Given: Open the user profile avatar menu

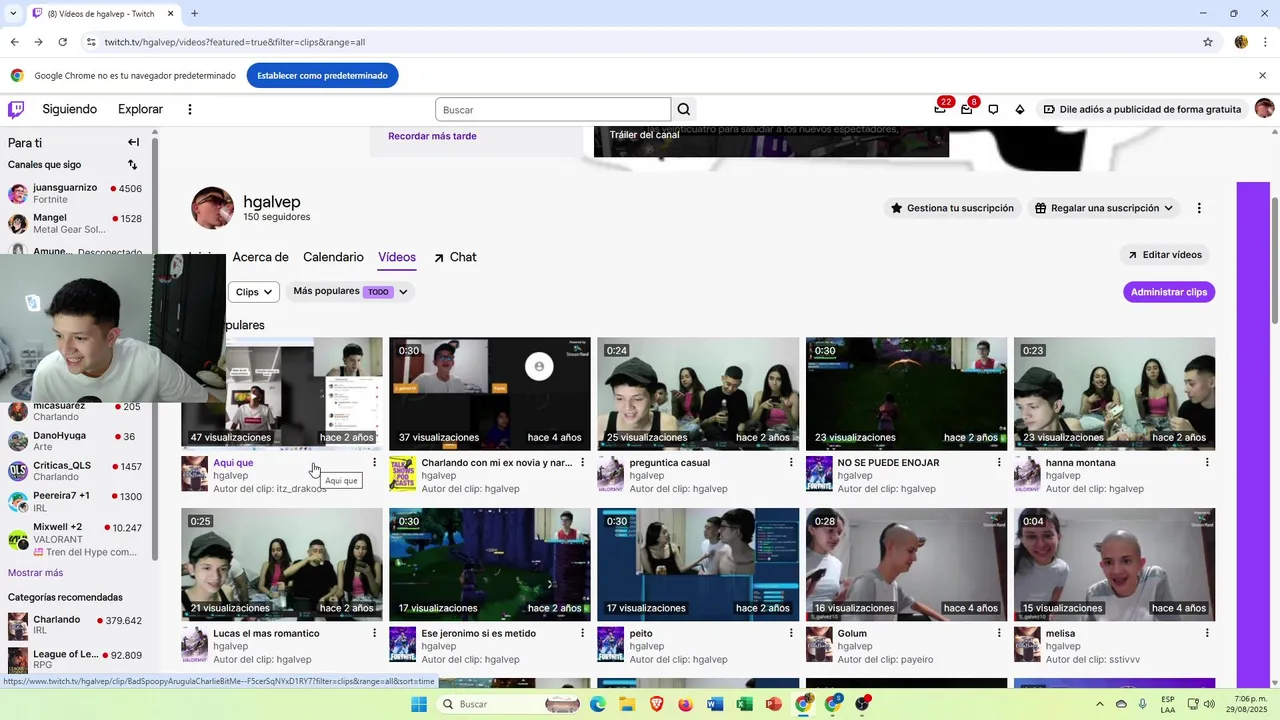Looking at the screenshot, I should 1264,109.
